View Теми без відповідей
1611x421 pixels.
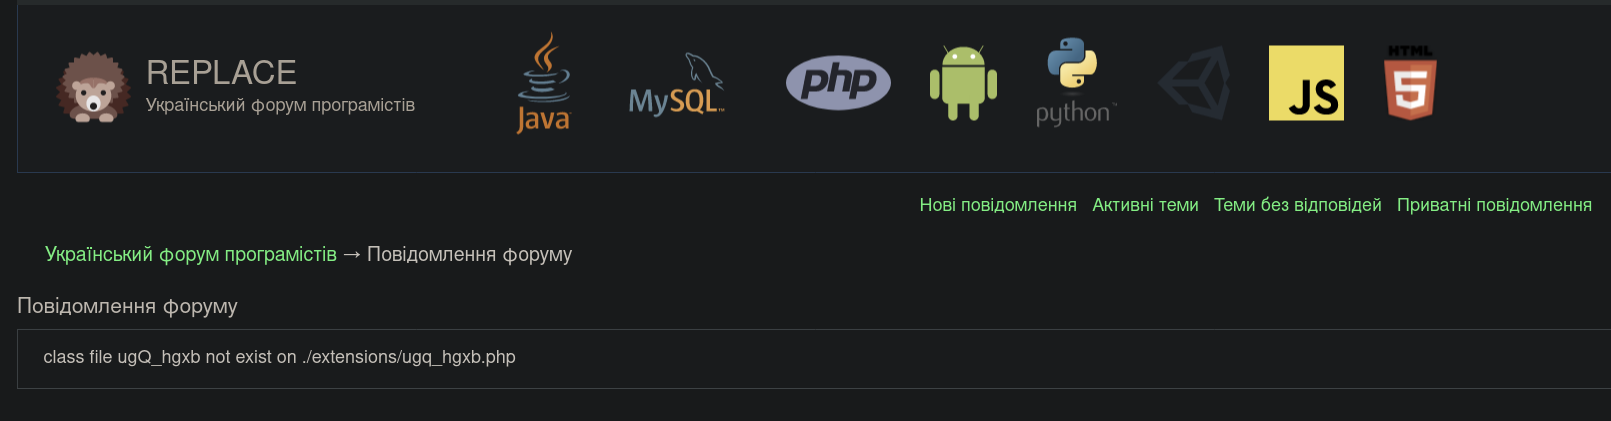(x=1297, y=205)
